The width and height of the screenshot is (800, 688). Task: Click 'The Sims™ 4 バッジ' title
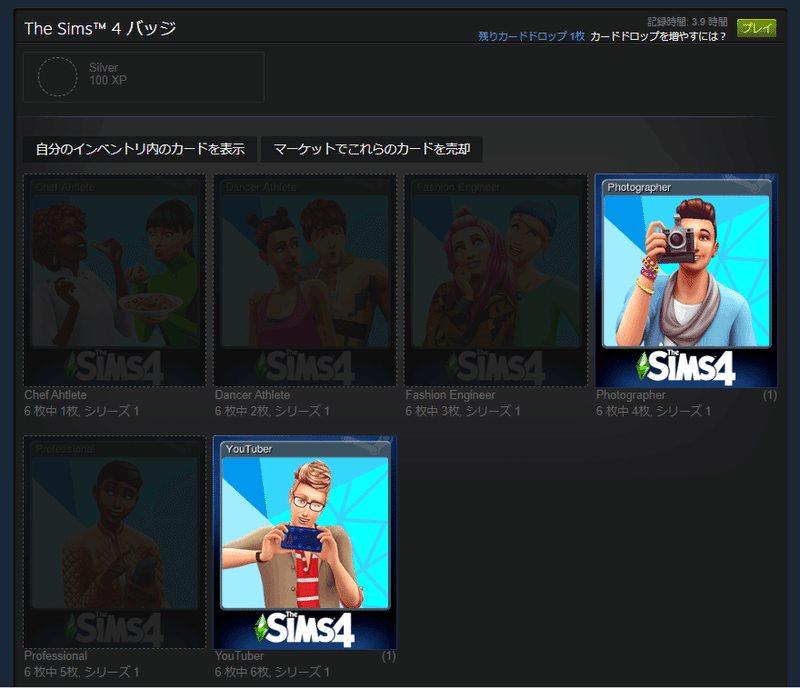[100, 28]
